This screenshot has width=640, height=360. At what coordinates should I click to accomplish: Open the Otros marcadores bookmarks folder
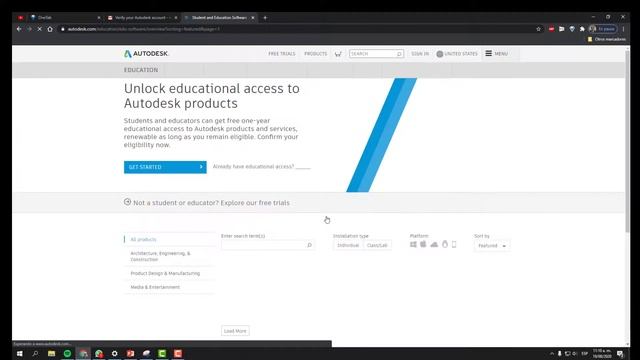click(607, 39)
